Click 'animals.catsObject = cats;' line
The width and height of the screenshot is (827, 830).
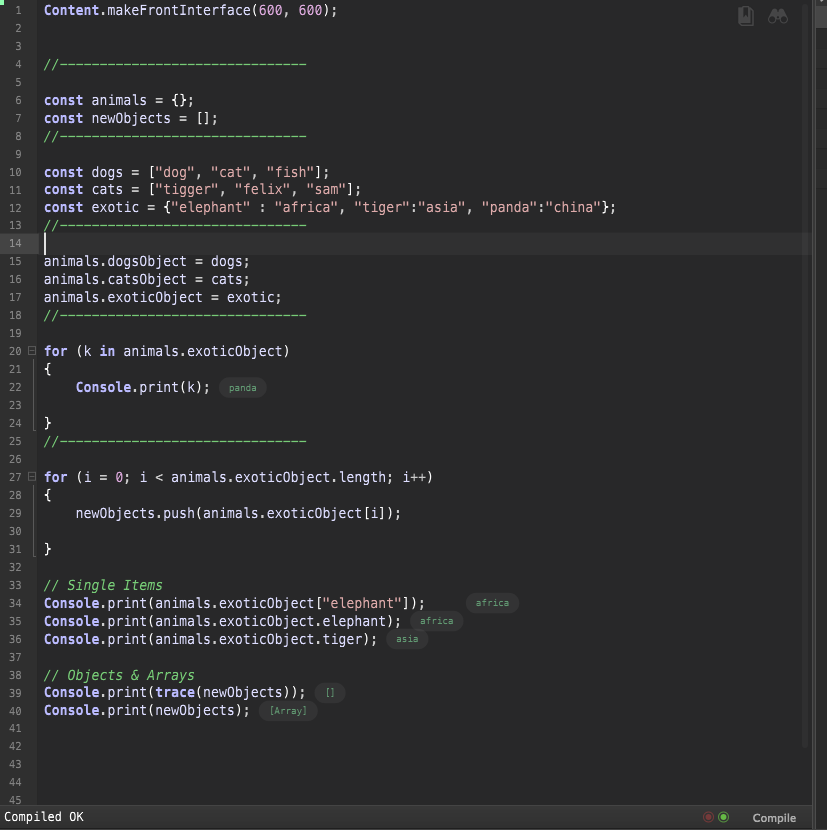[146, 279]
